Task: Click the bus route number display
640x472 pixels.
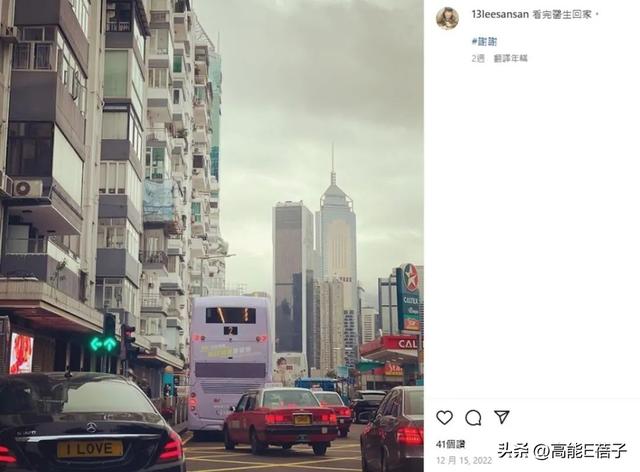Action: 230,330
